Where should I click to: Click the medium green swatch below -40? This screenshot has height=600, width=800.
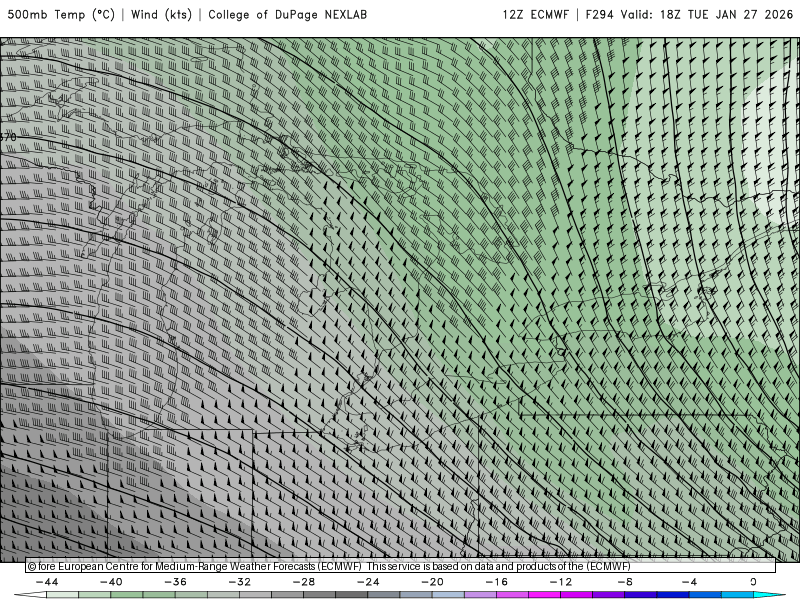point(127,595)
